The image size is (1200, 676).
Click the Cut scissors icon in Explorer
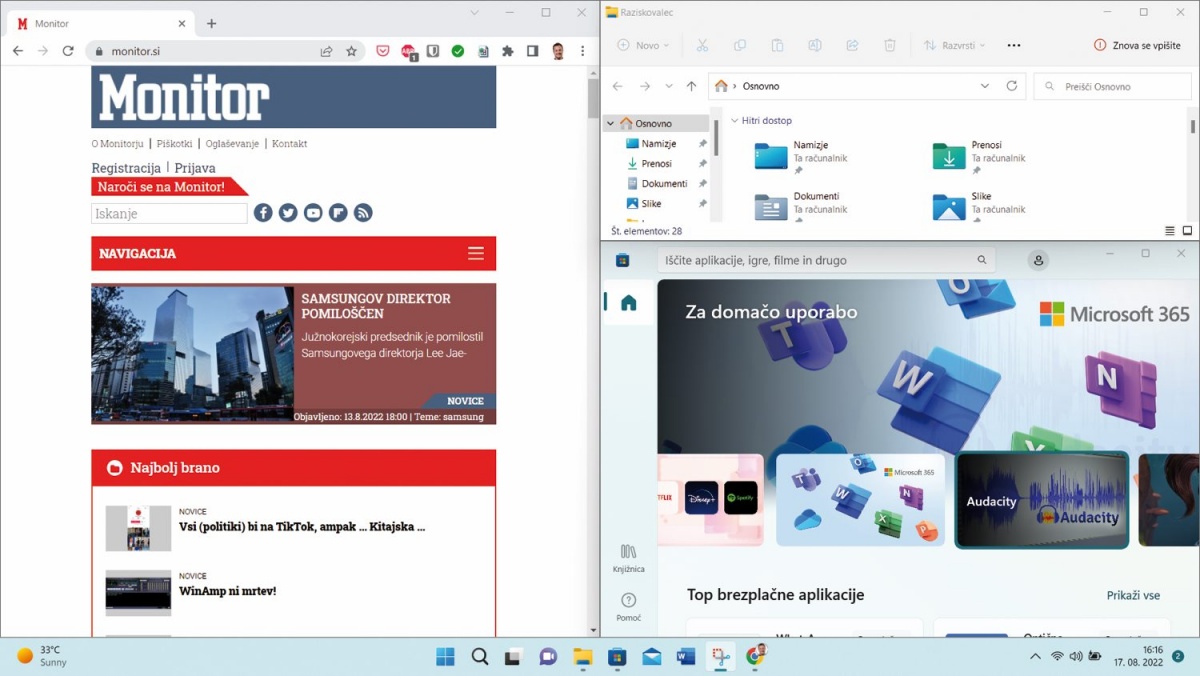click(x=702, y=45)
